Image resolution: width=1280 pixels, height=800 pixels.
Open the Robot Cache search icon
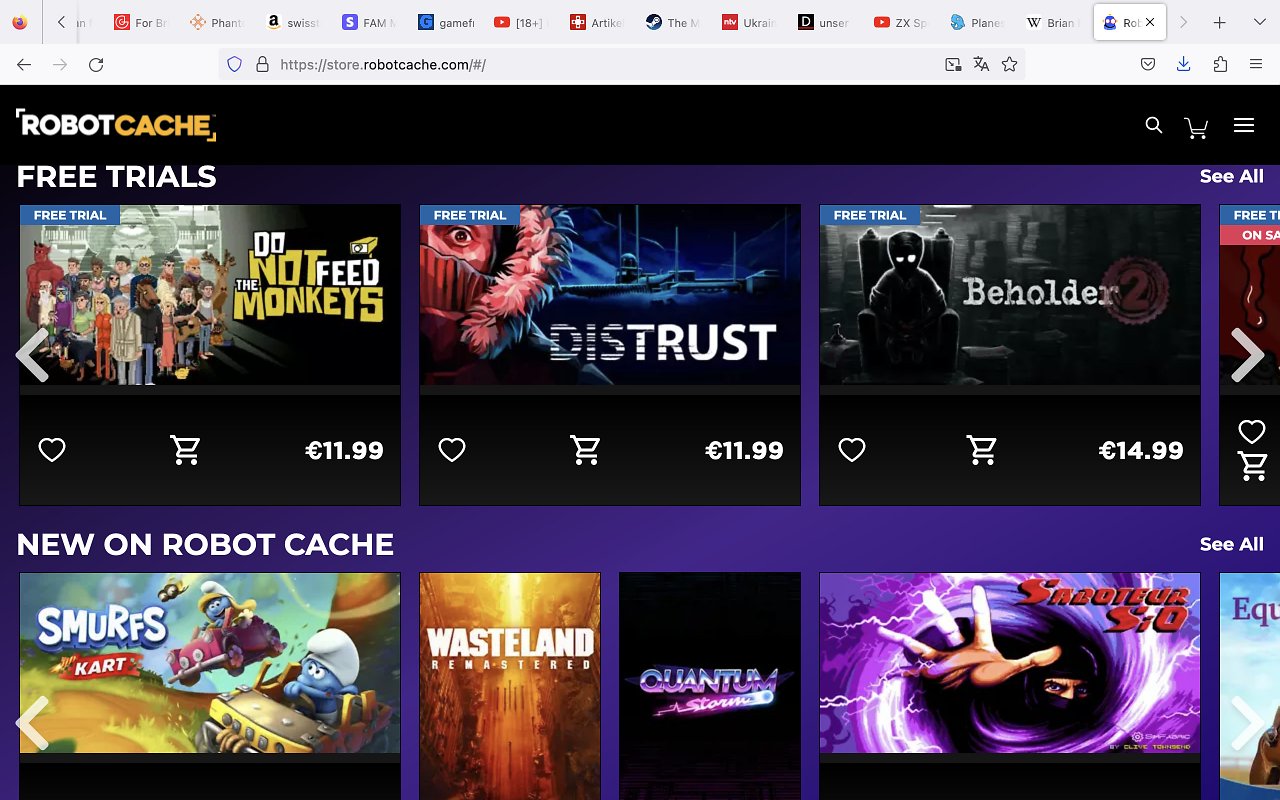pos(1154,125)
